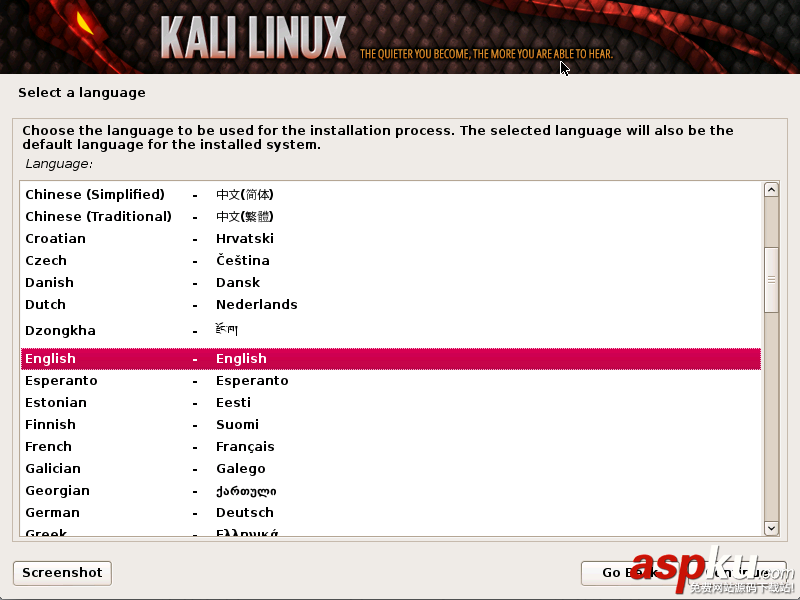Pick Finnish as the language

[x=391, y=424]
